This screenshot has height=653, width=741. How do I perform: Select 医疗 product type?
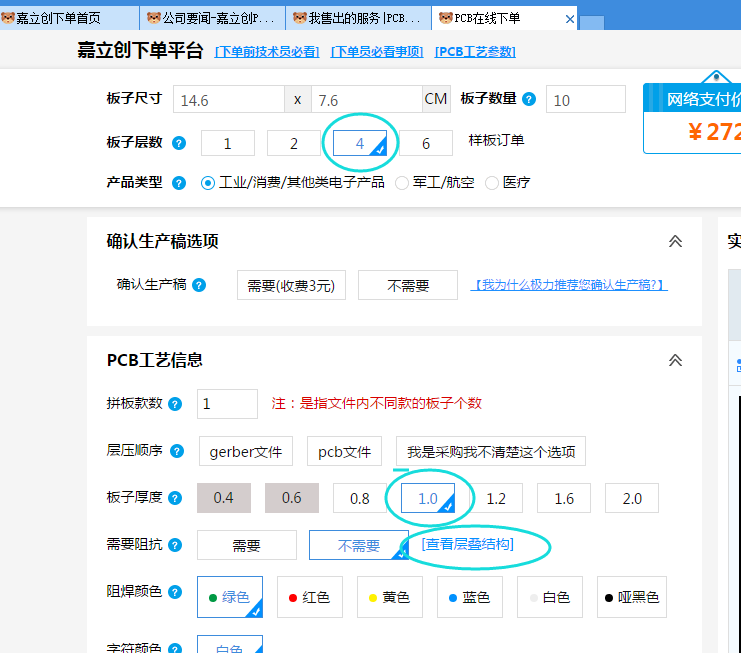point(492,183)
